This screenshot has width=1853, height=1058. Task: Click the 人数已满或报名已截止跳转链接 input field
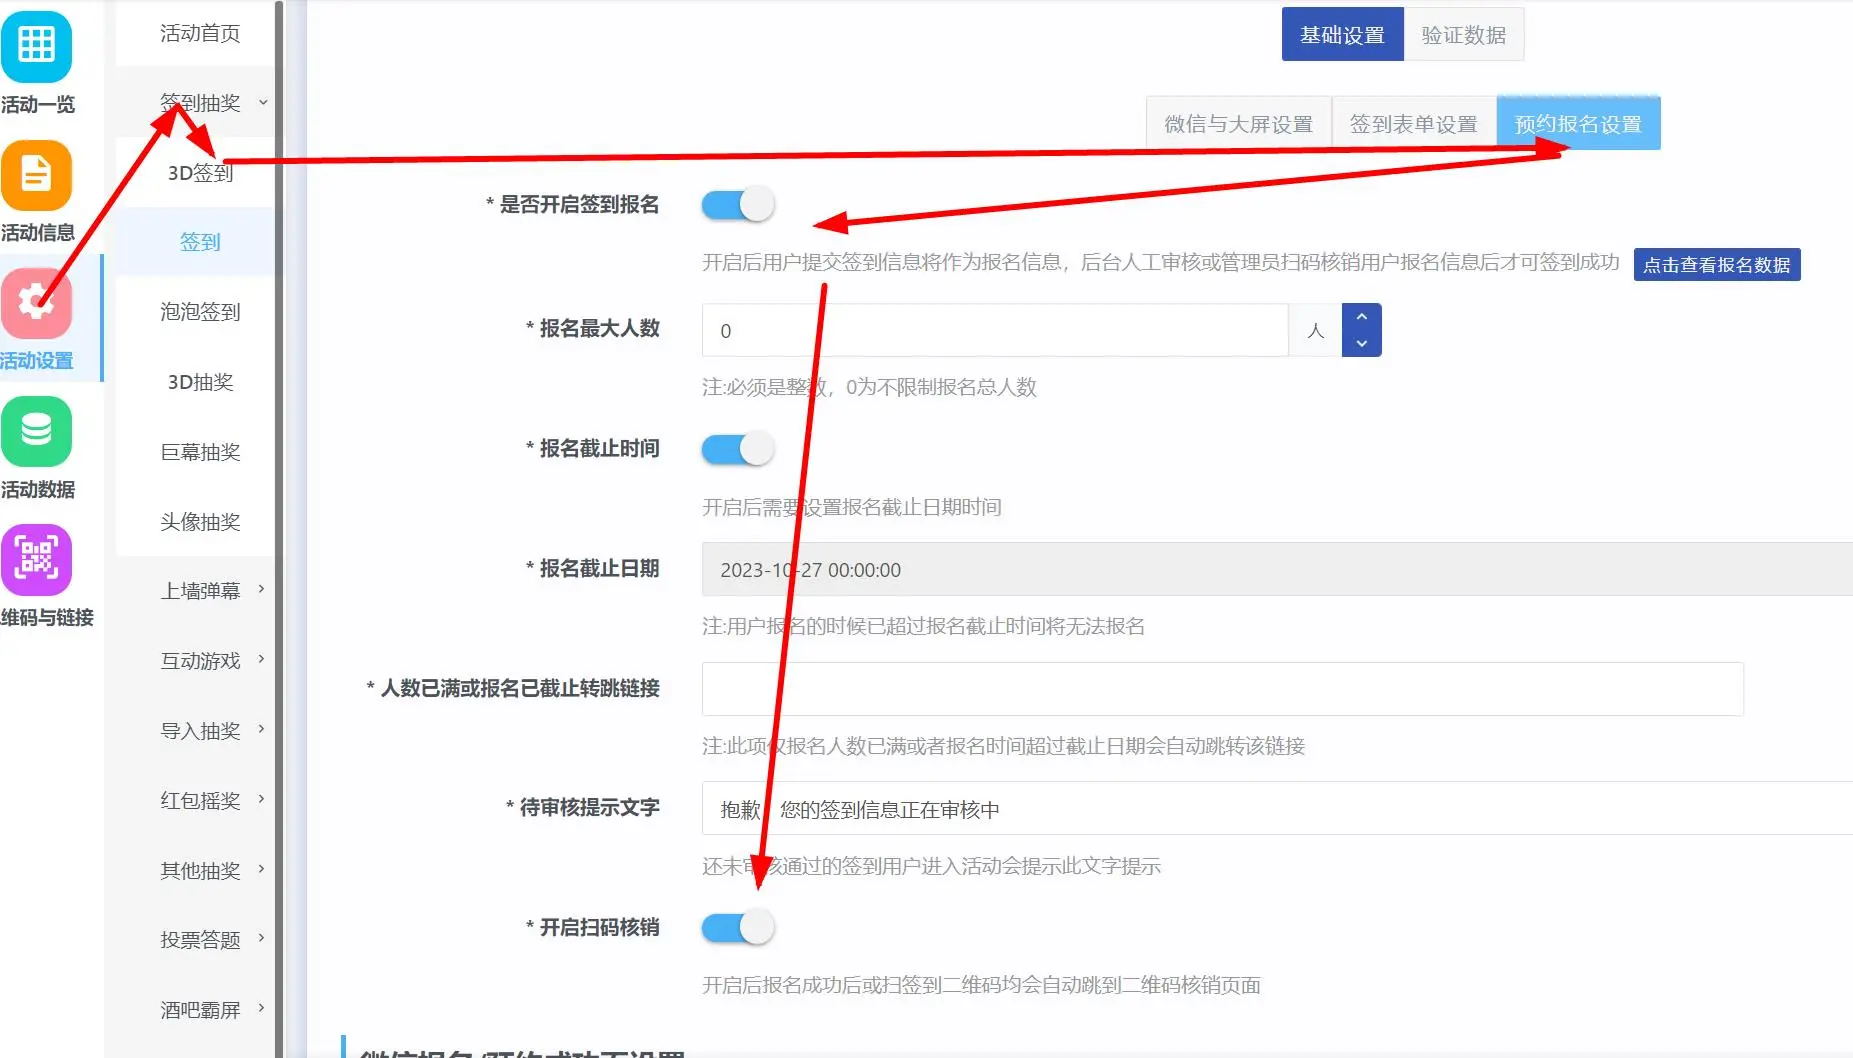[1222, 689]
